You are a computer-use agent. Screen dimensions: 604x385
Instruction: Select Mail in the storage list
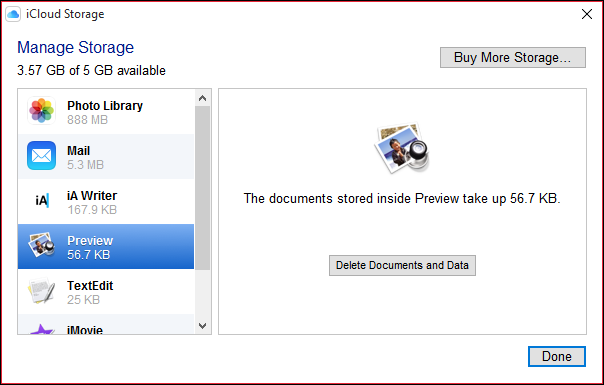(x=106, y=156)
